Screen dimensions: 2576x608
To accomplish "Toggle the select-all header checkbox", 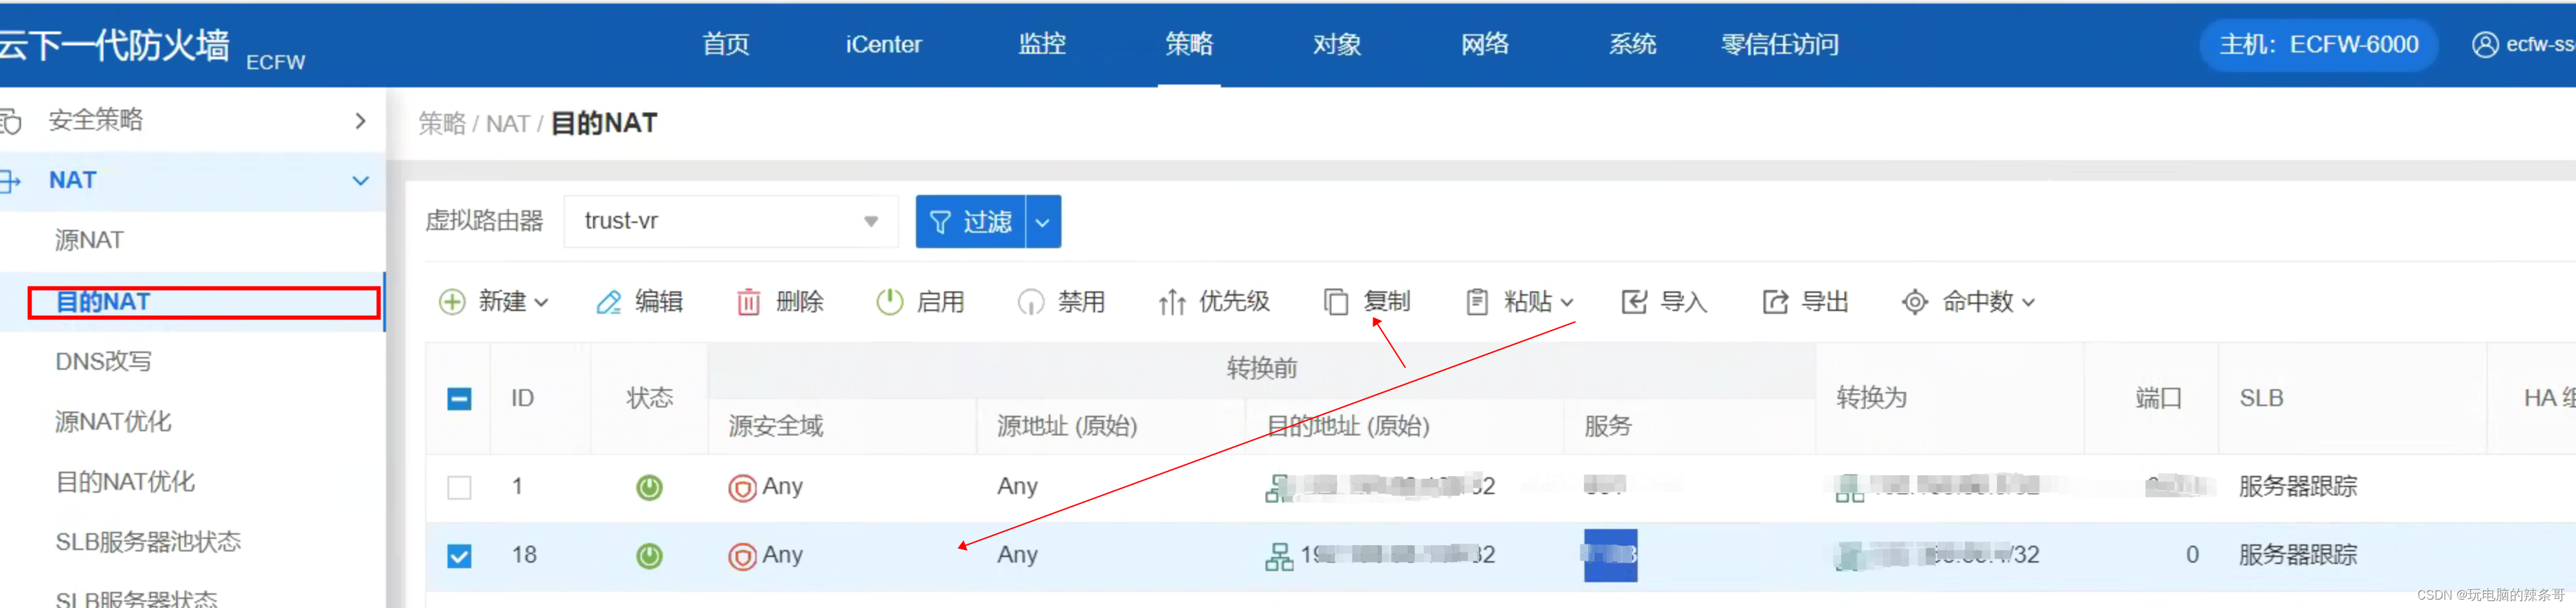I will 459,399.
